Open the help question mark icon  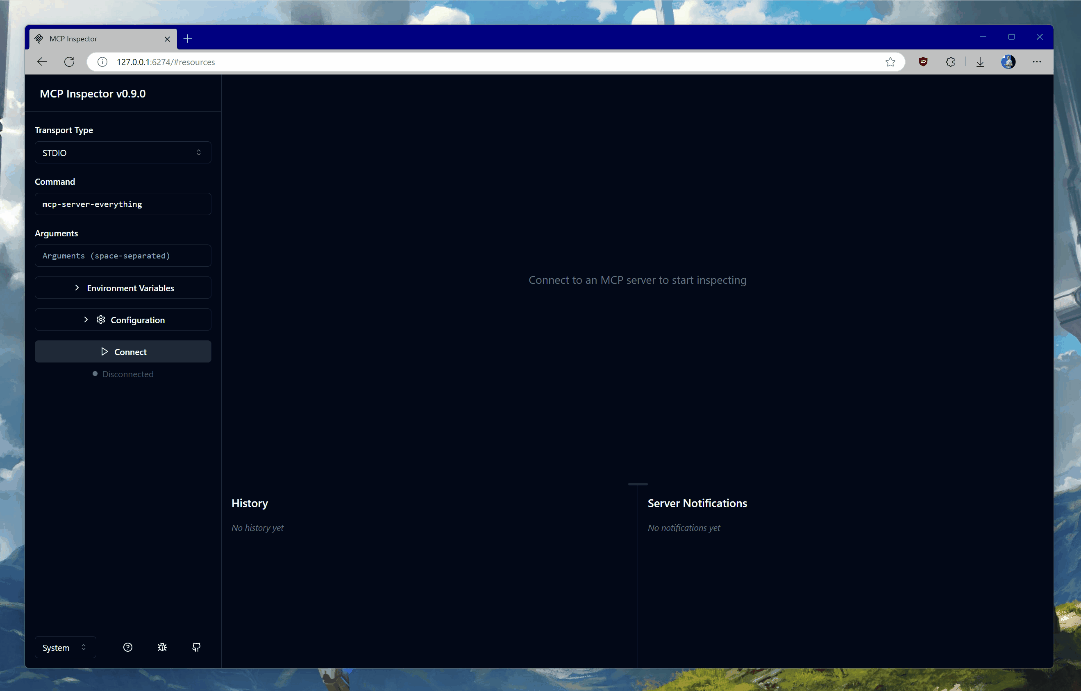(127, 647)
